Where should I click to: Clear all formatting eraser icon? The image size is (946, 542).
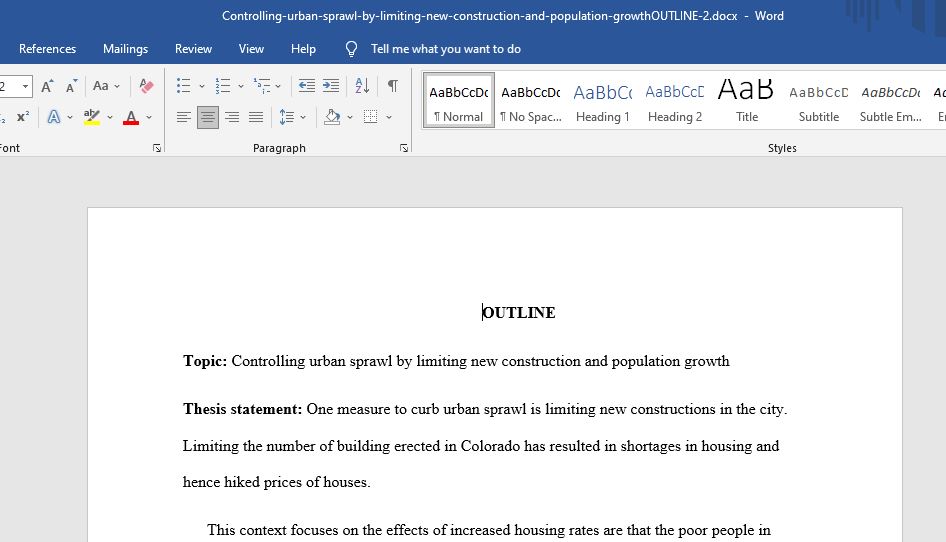click(x=146, y=86)
